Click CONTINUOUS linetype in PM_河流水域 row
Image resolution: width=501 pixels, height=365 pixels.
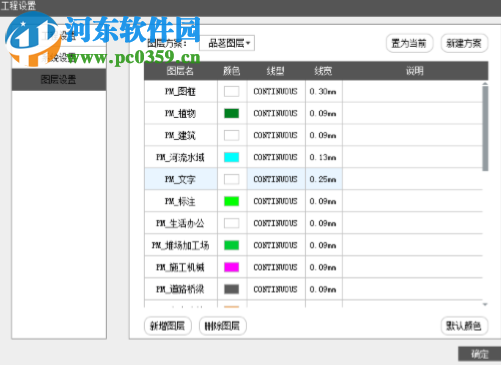[x=276, y=157]
